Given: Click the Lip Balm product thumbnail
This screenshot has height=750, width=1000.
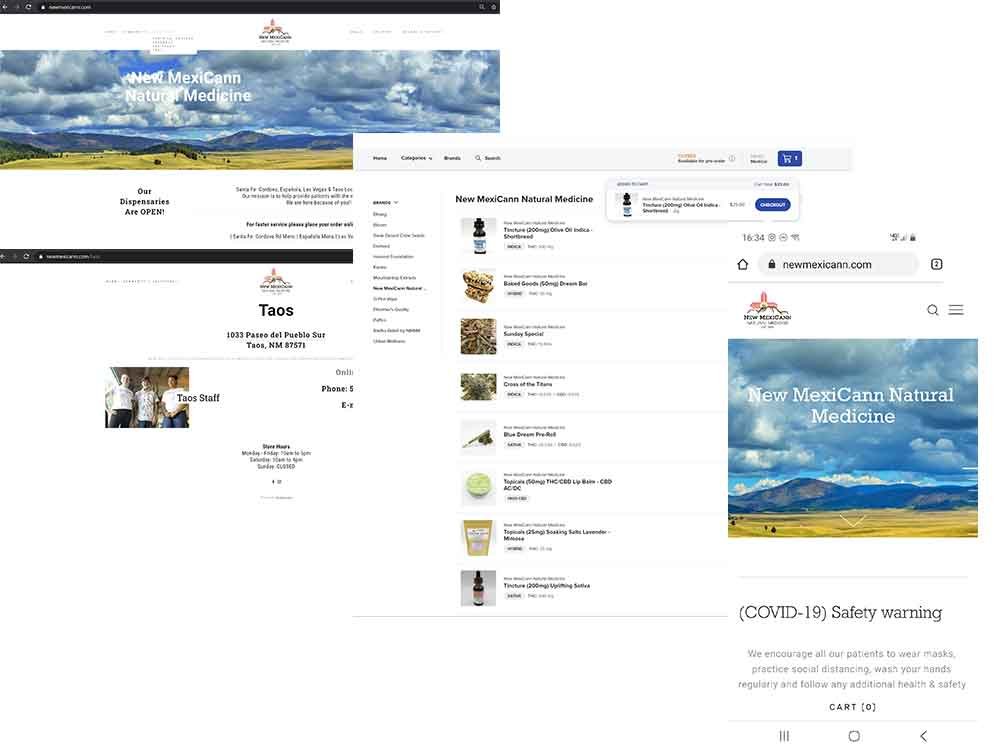Looking at the screenshot, I should pyautogui.click(x=478, y=487).
